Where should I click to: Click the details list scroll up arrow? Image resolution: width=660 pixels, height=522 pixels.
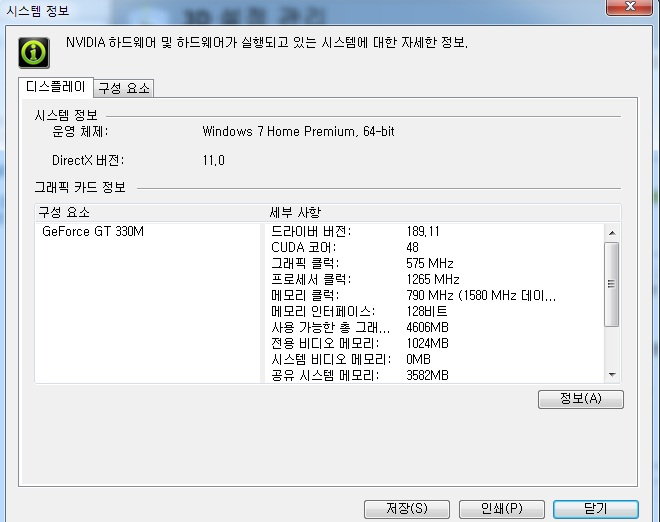tap(612, 233)
